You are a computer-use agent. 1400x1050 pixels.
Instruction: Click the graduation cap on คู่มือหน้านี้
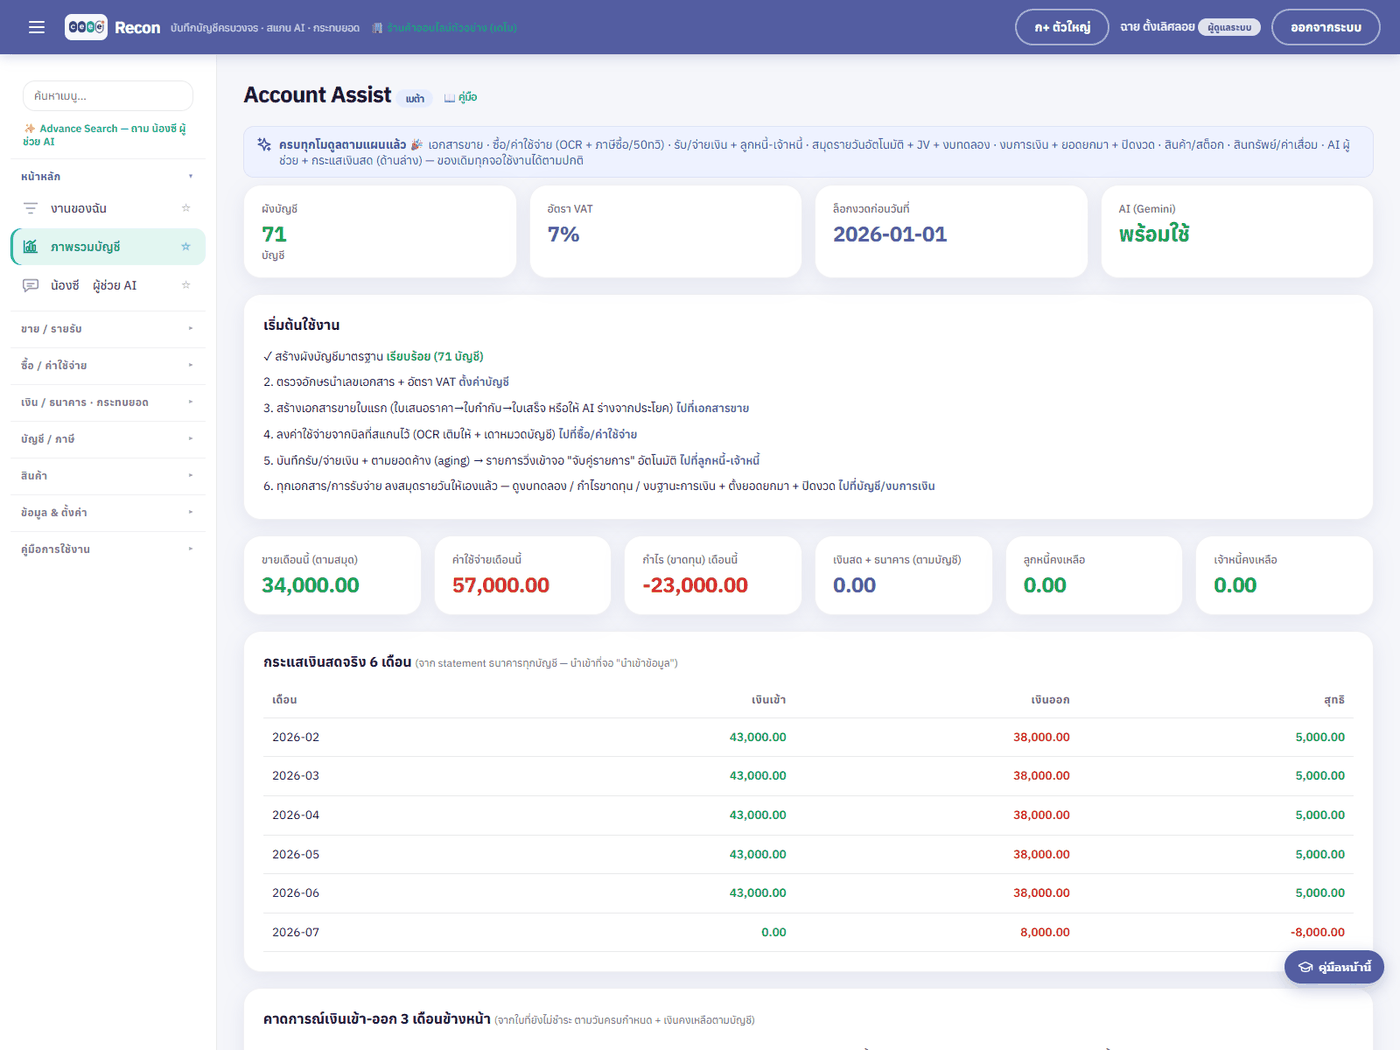[1305, 967]
